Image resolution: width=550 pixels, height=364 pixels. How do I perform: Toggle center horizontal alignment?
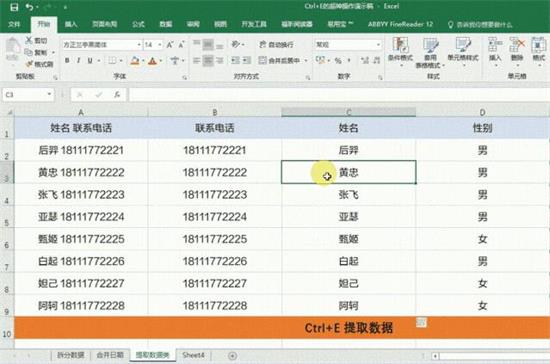click(x=208, y=61)
